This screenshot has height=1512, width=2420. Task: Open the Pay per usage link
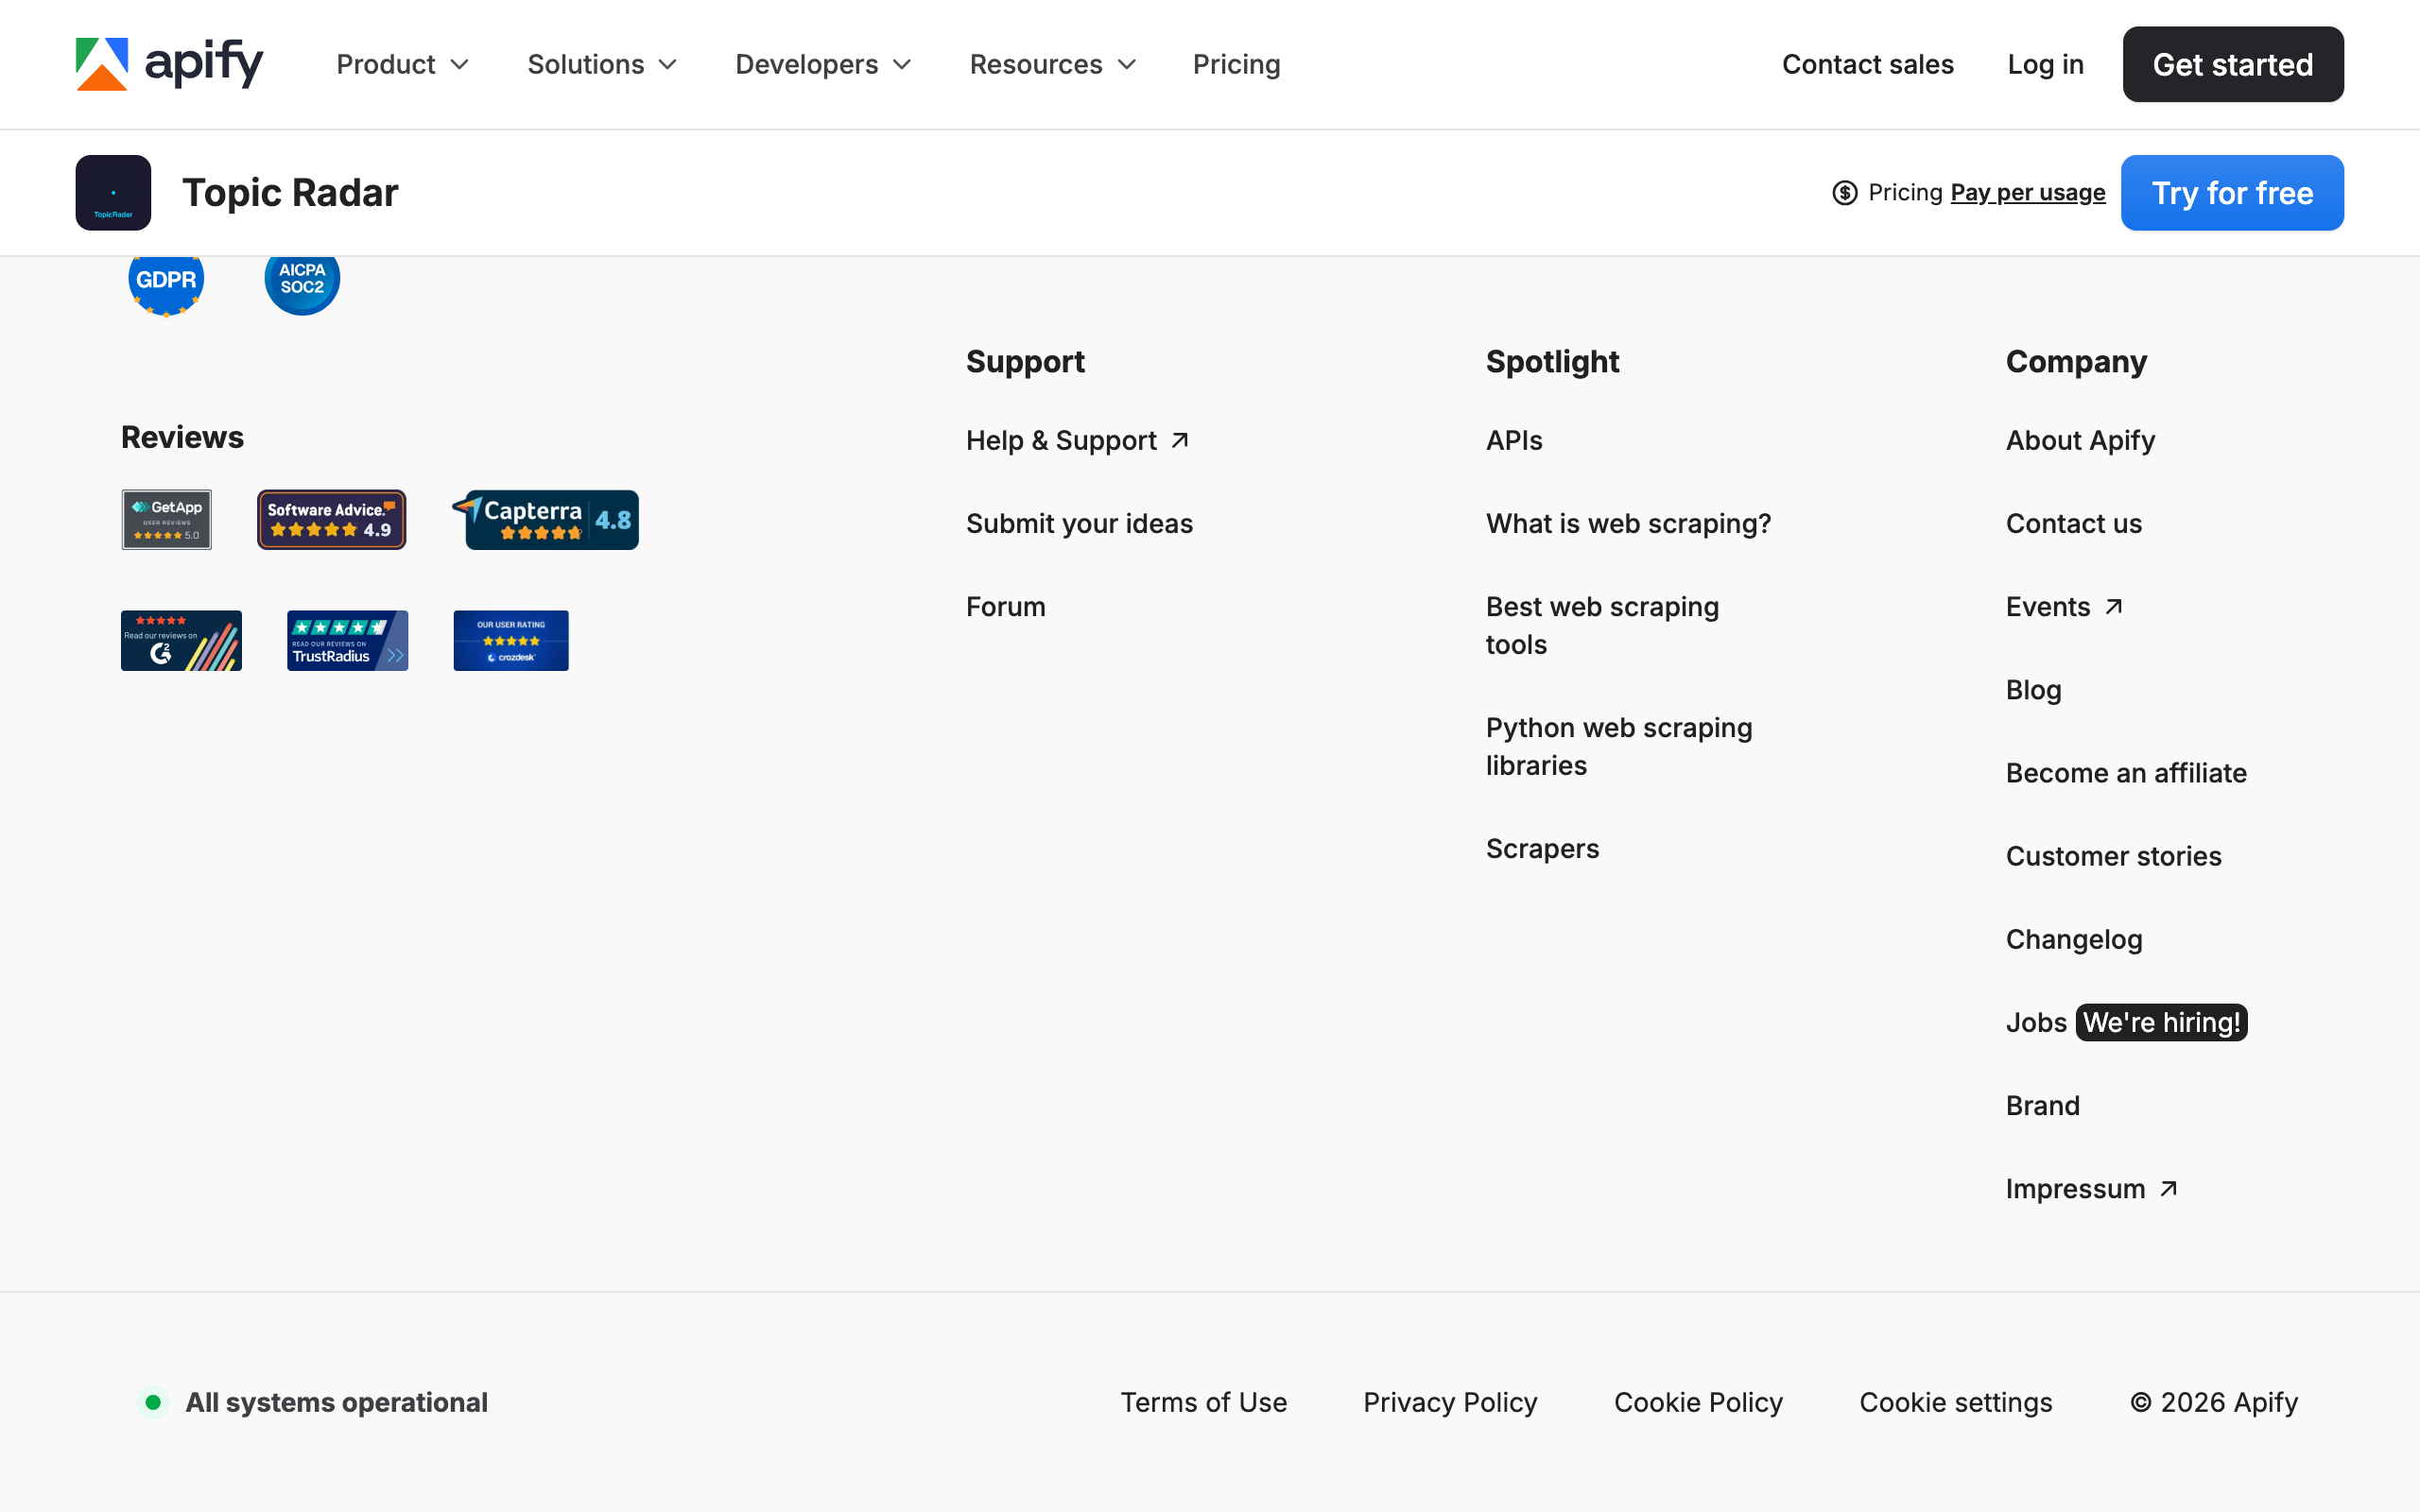point(2027,192)
